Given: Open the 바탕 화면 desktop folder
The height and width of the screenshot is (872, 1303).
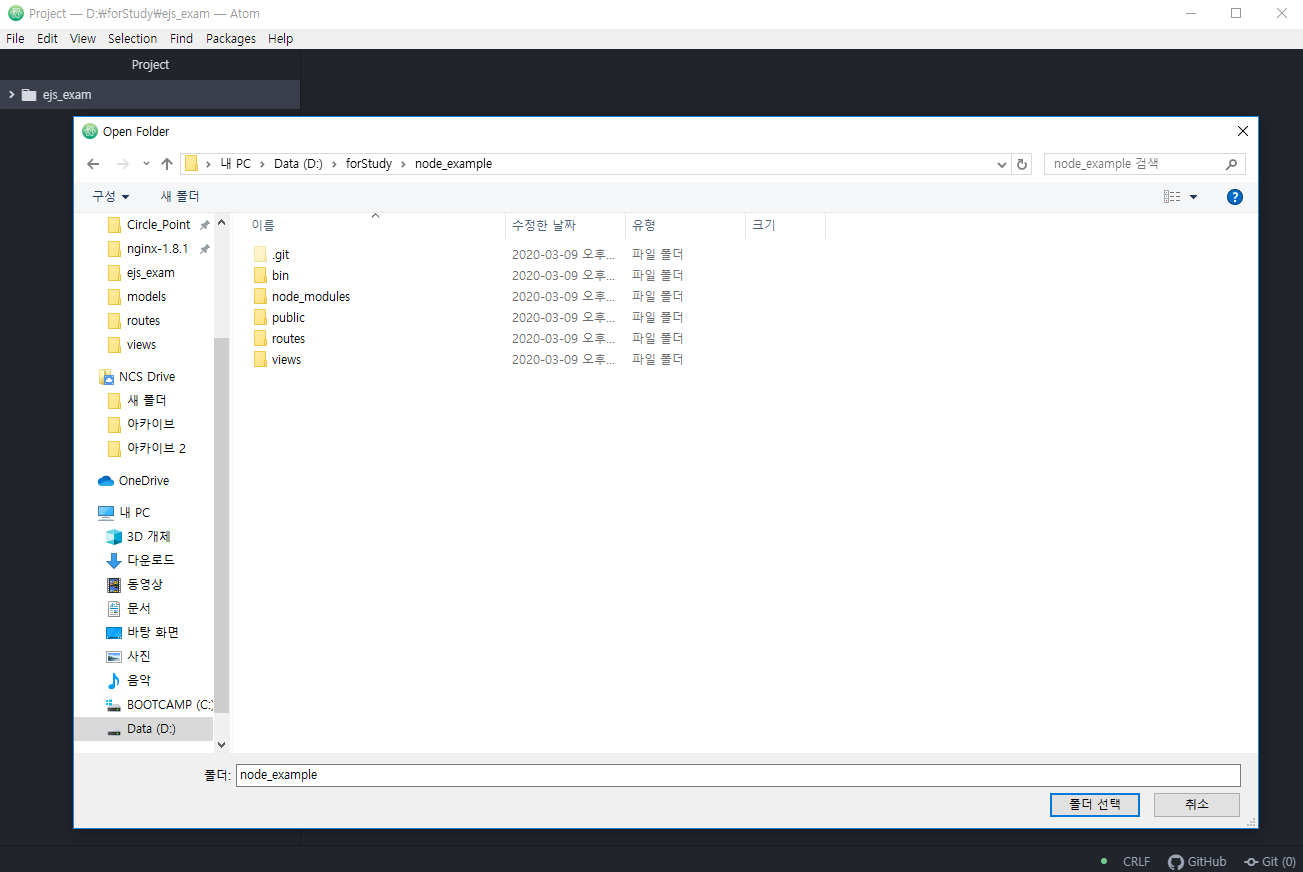Looking at the screenshot, I should coord(143,633).
